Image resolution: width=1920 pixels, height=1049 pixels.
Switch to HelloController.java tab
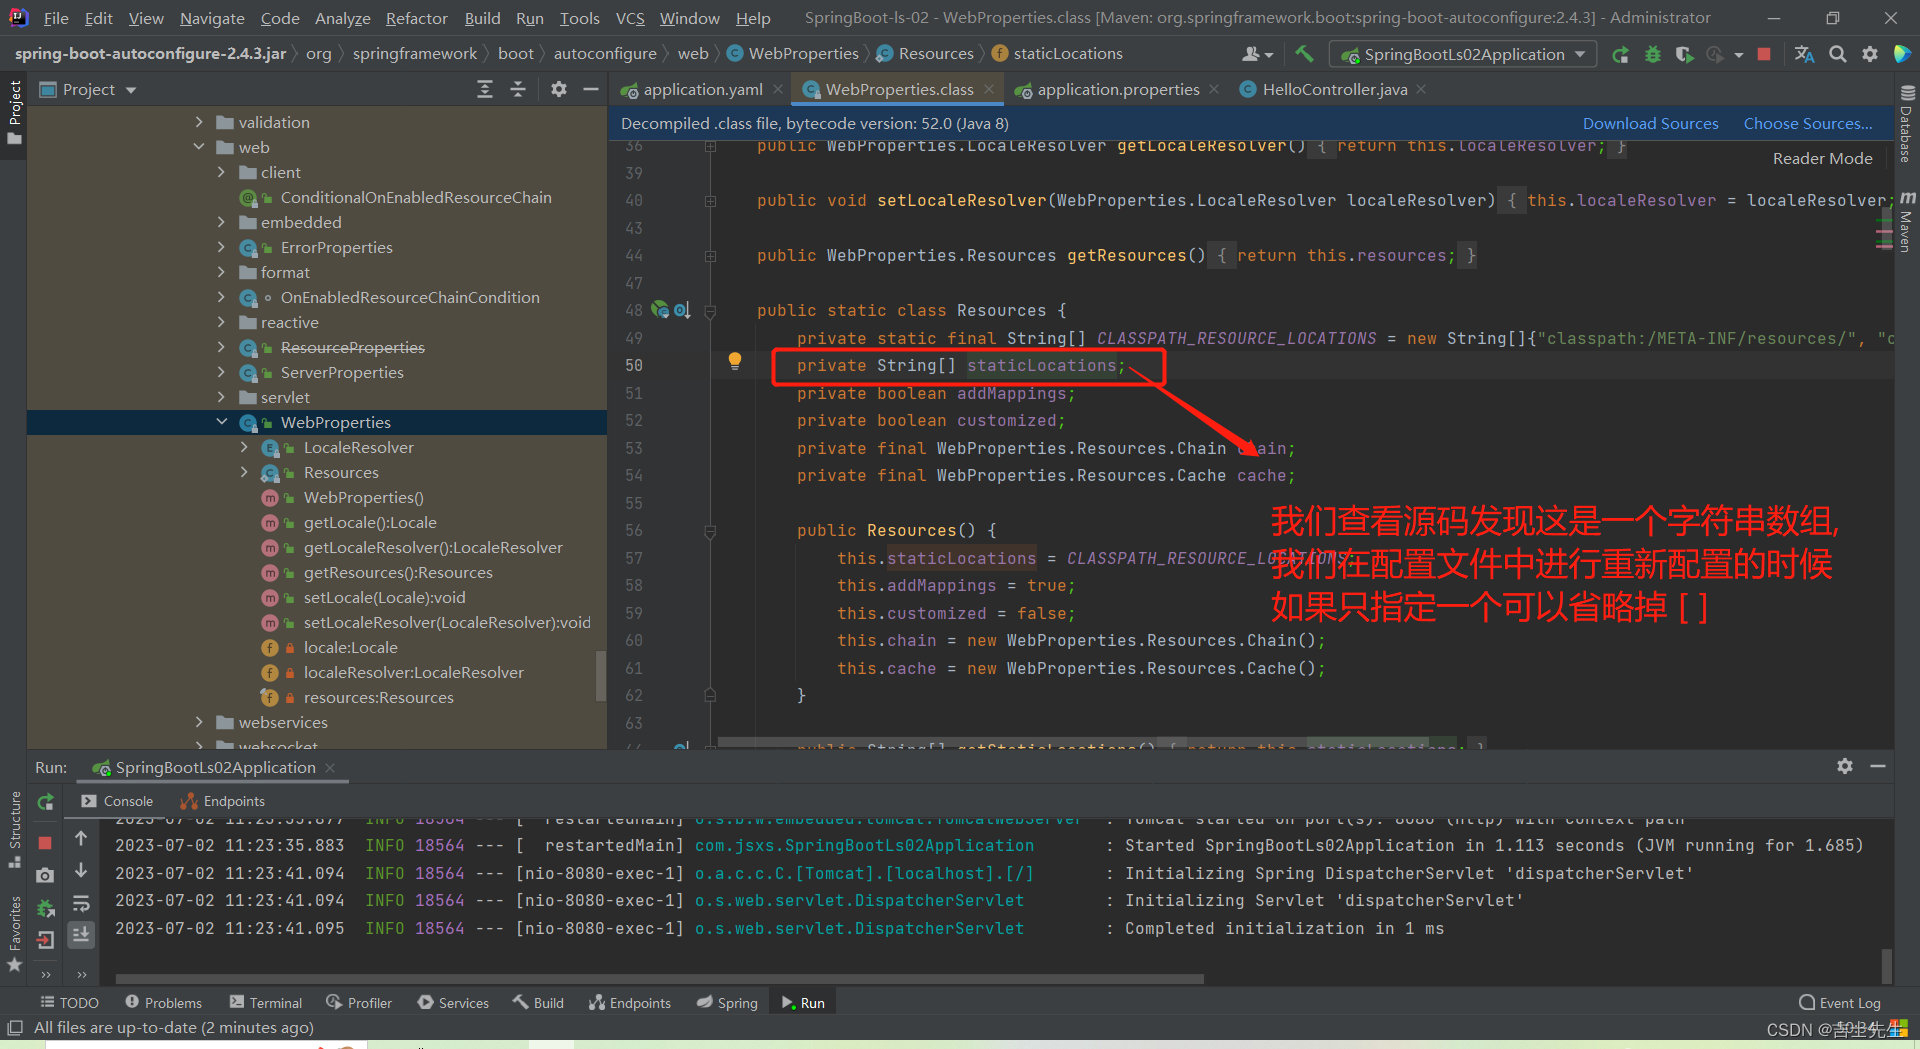coord(1334,89)
